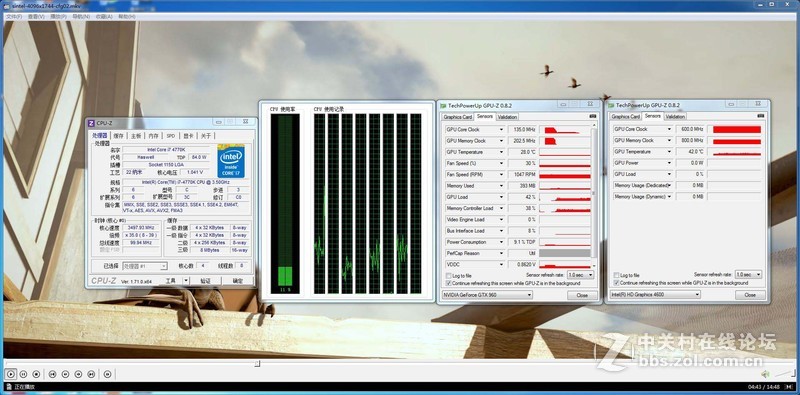The width and height of the screenshot is (800, 395).
Task: Open the 帮助(H) menu in the player
Action: tap(127, 16)
